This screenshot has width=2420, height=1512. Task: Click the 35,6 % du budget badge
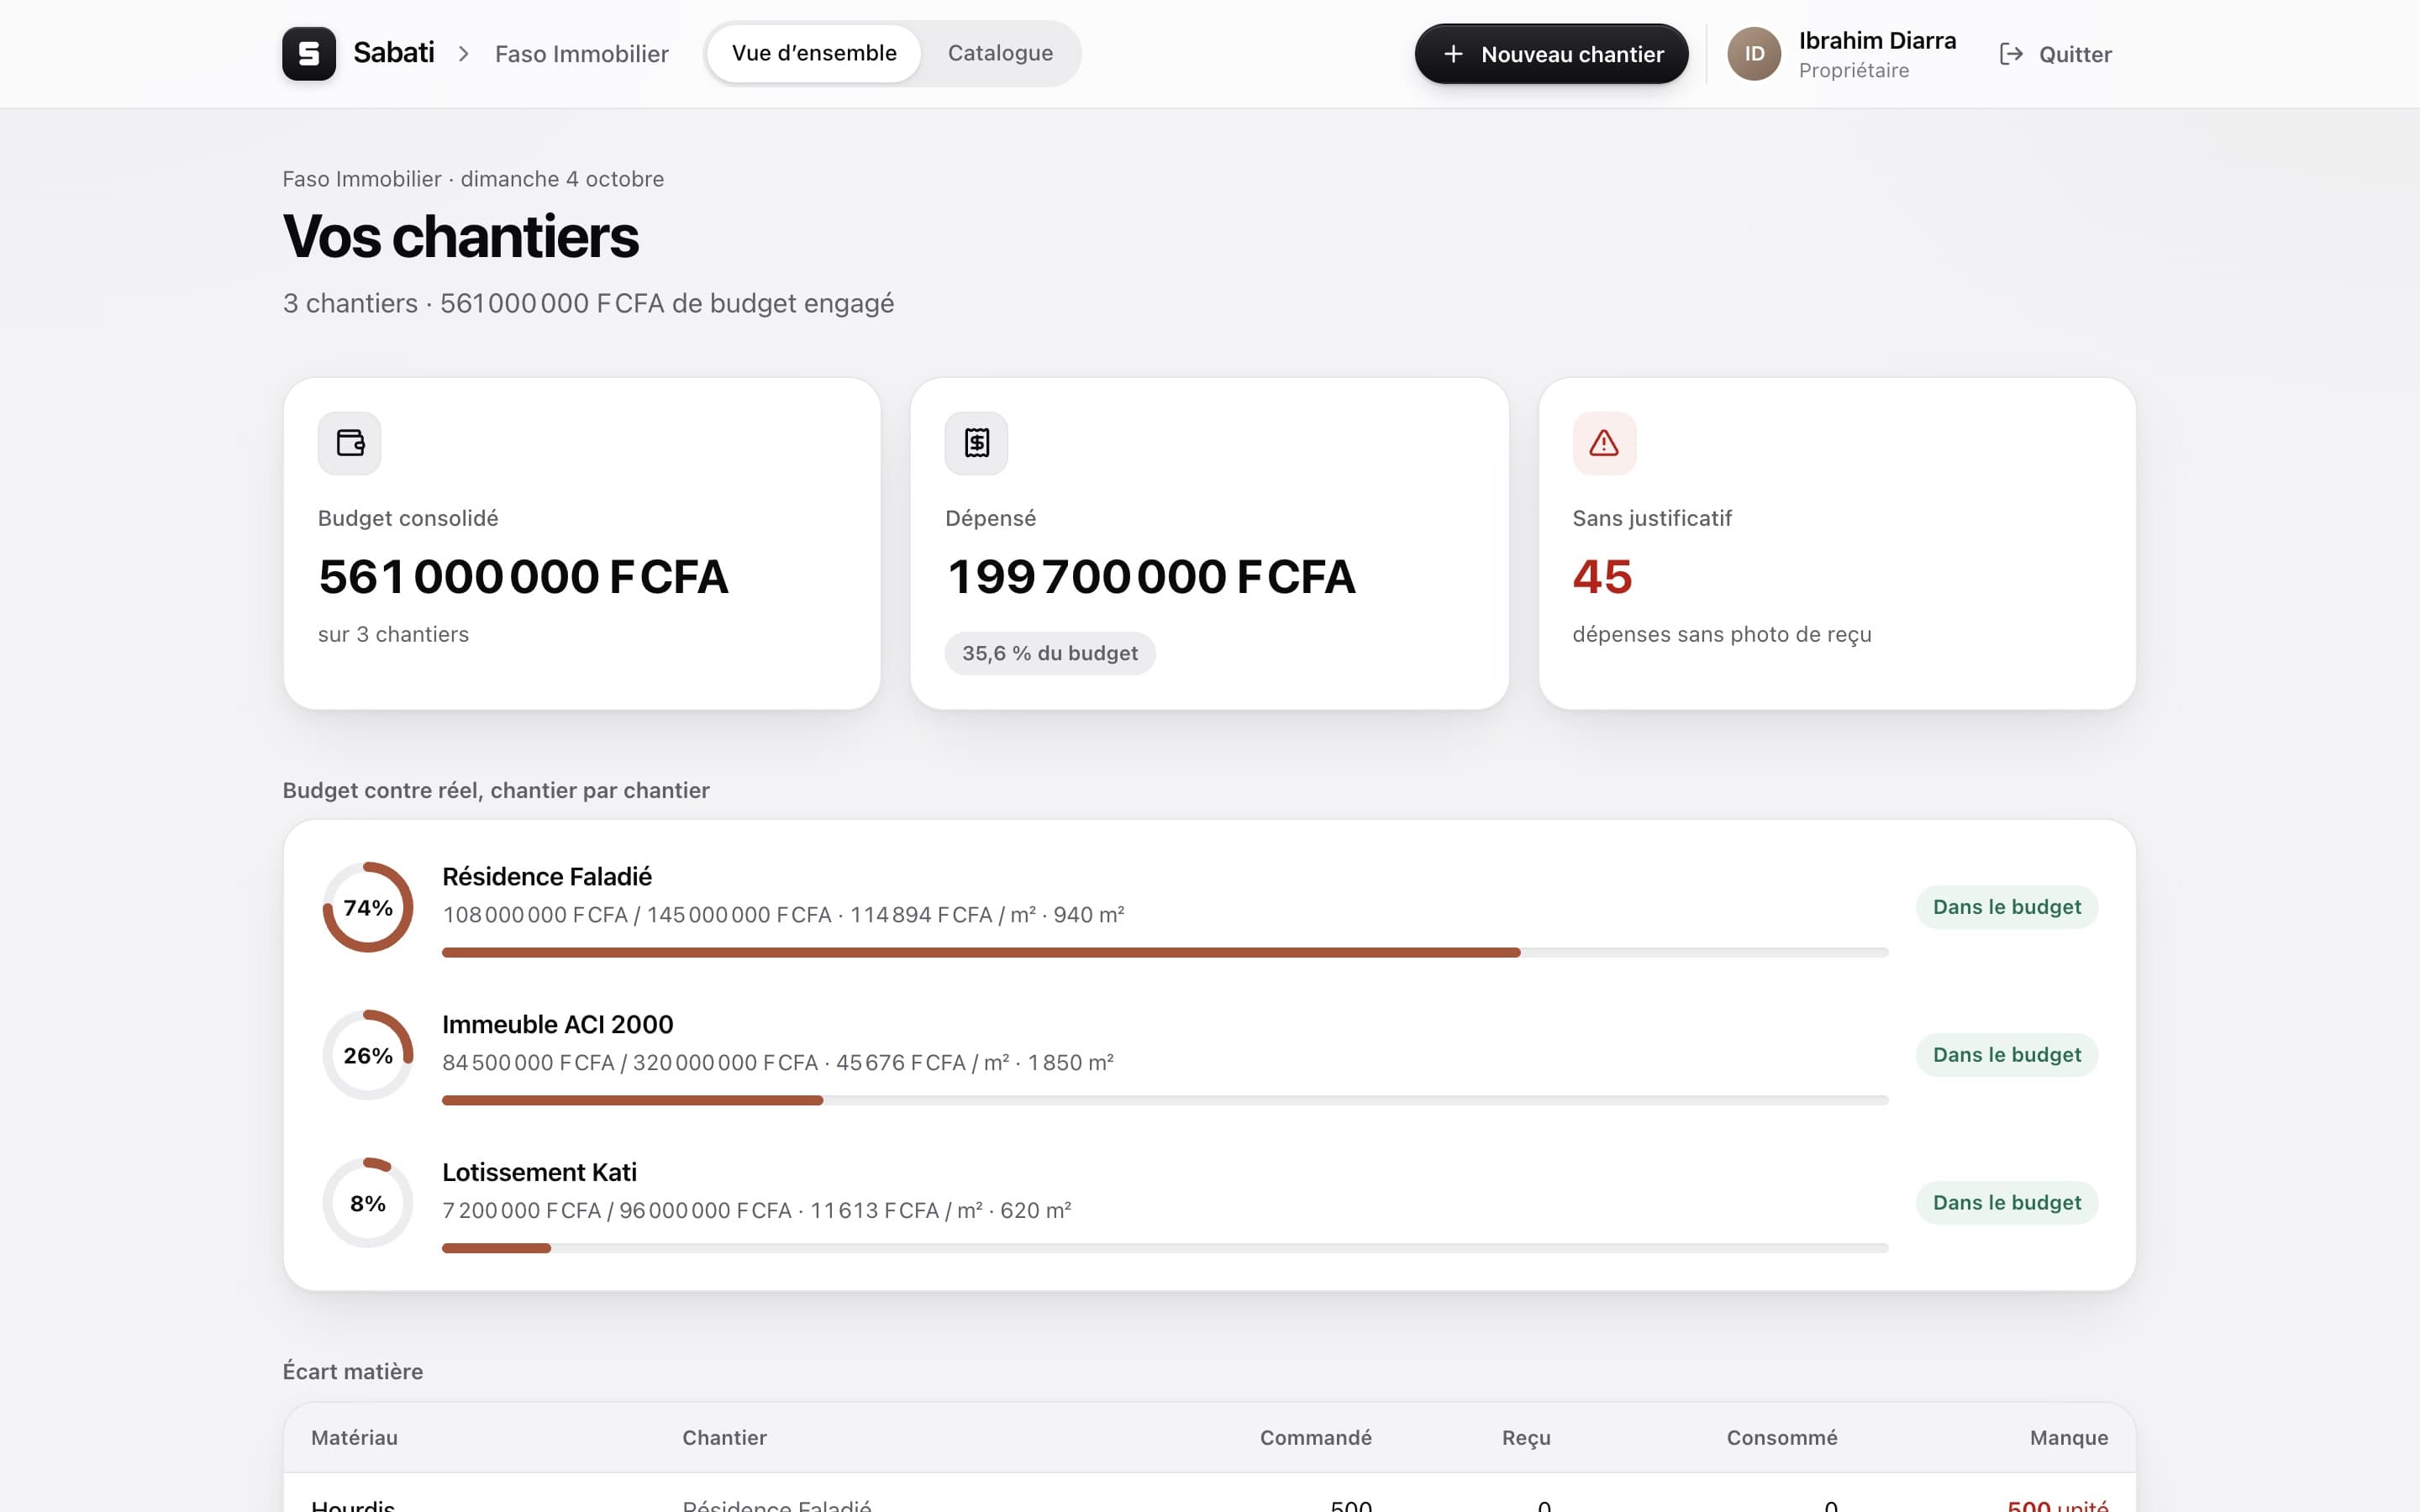1050,653
